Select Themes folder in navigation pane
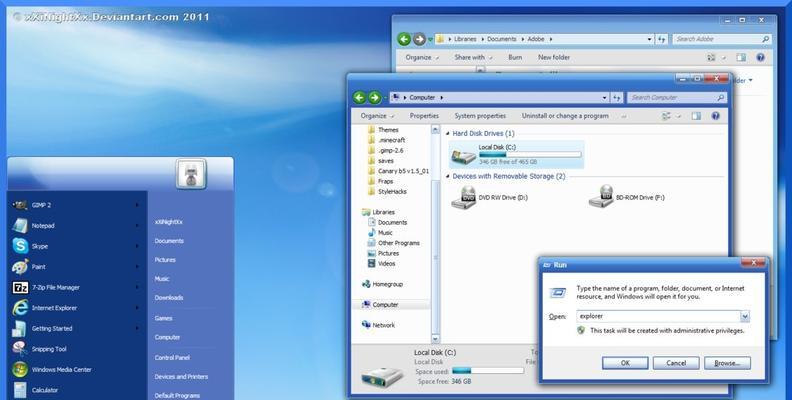This screenshot has height=400, width=792. [x=383, y=130]
